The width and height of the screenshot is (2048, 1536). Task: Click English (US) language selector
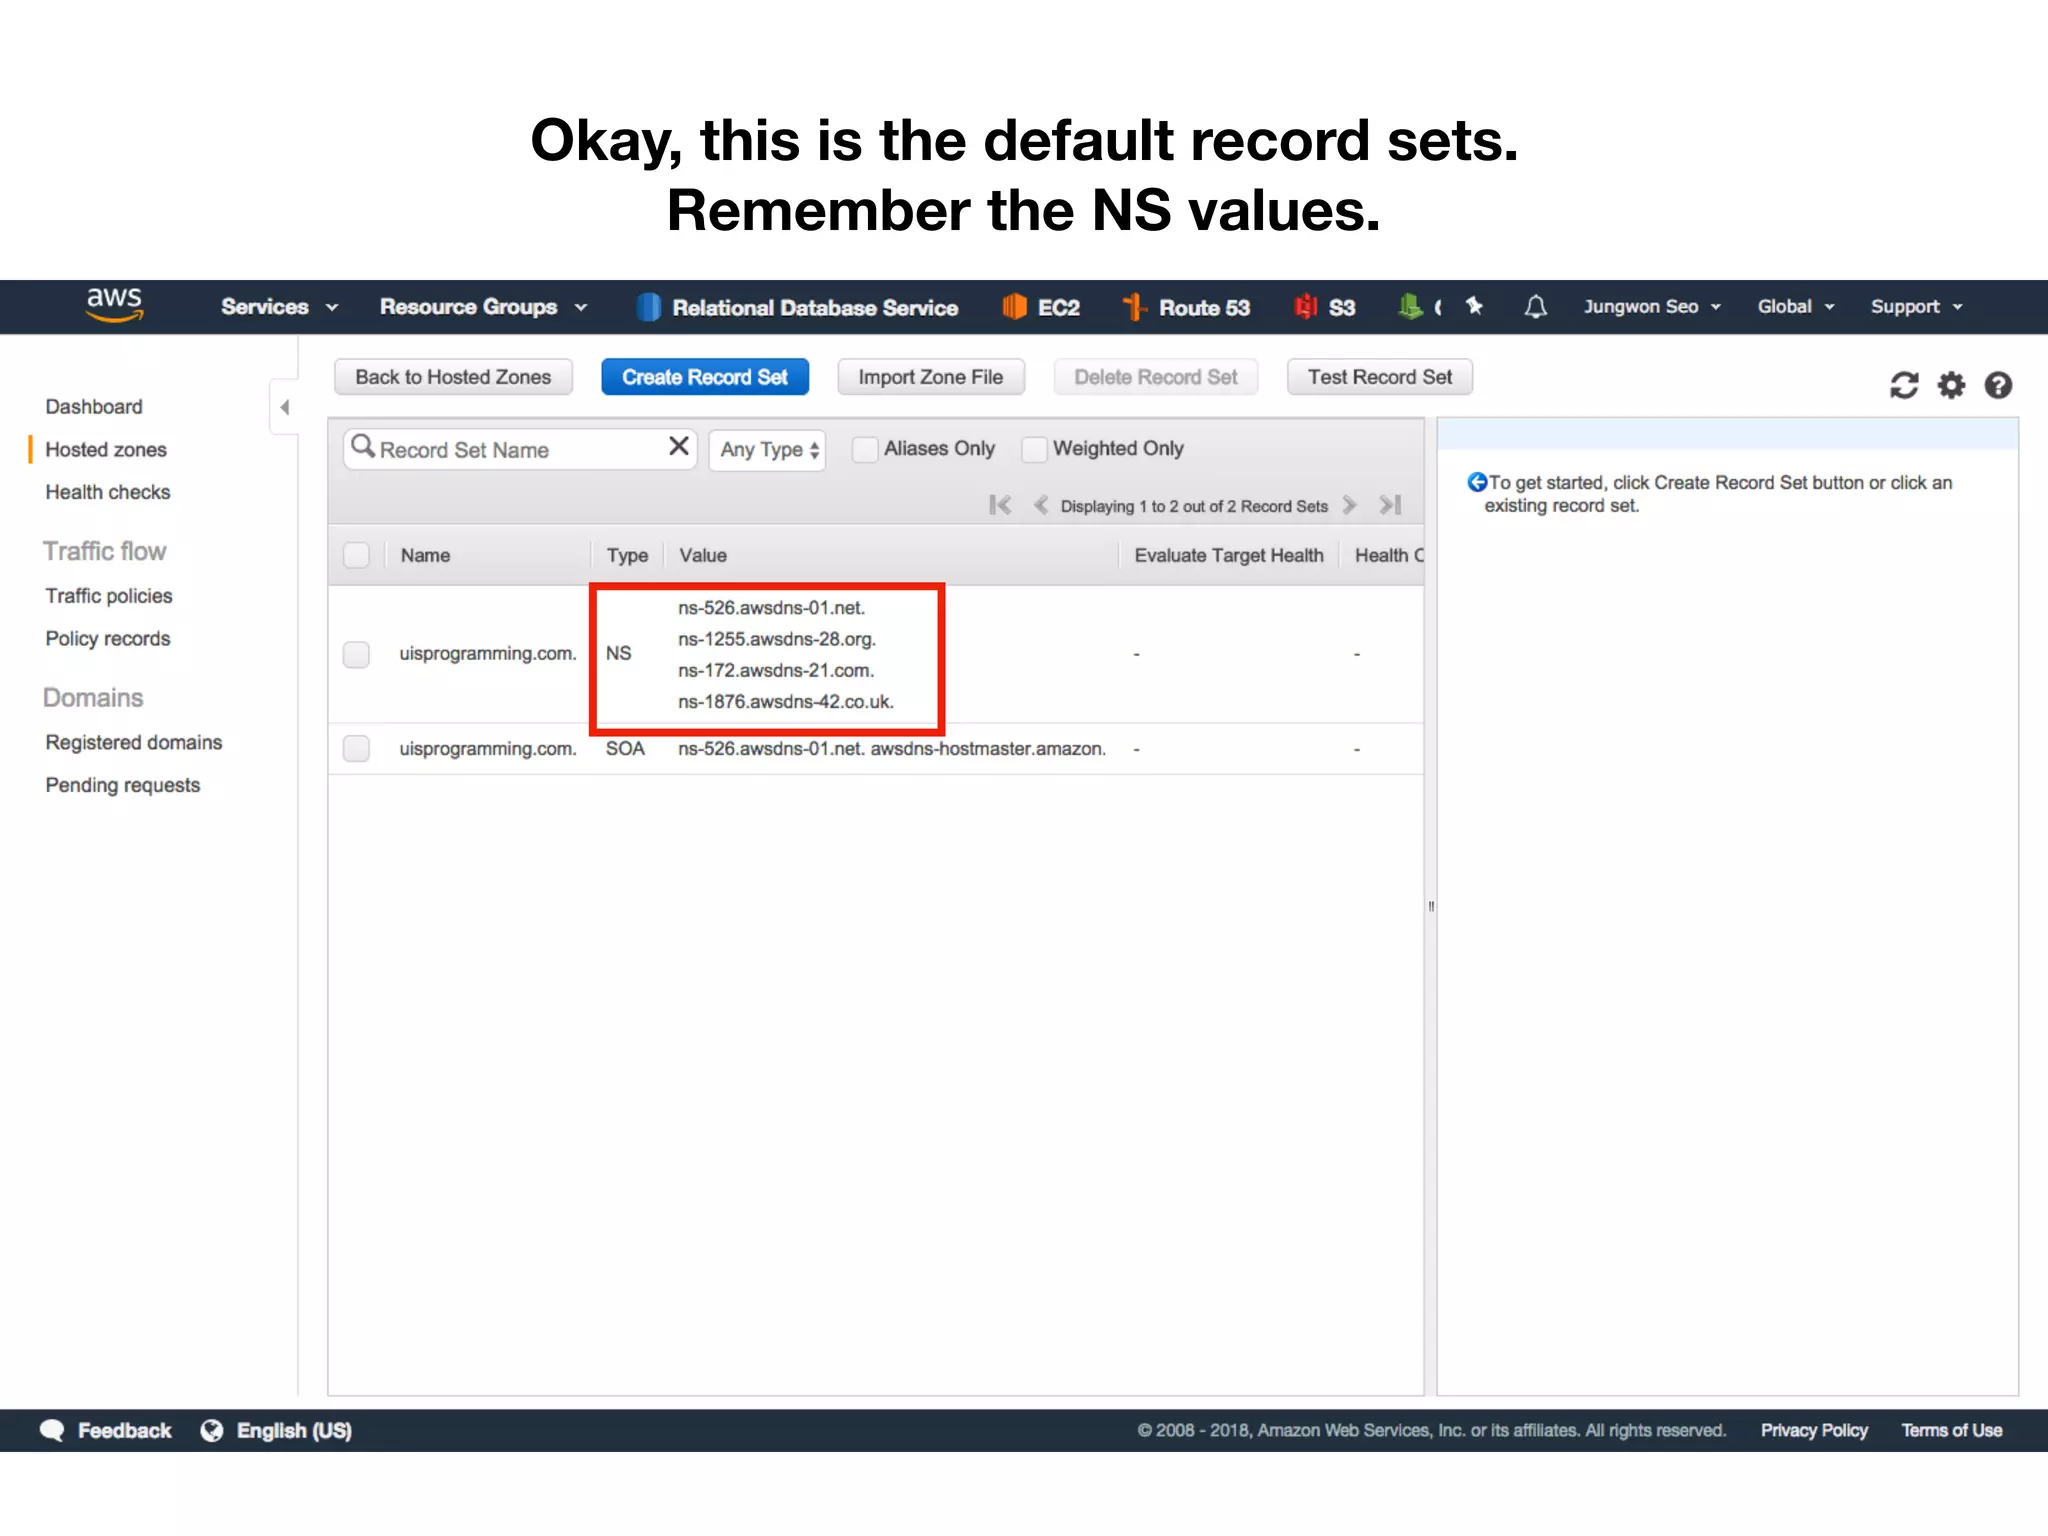pos(294,1430)
